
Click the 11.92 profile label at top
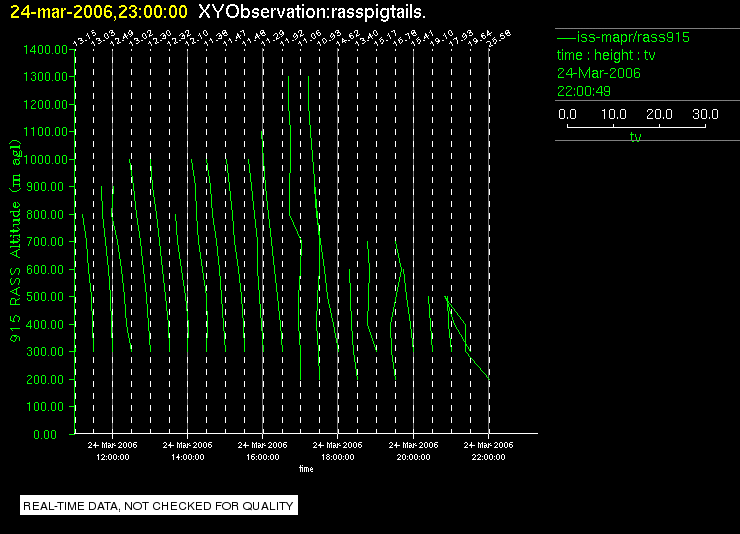coord(292,38)
